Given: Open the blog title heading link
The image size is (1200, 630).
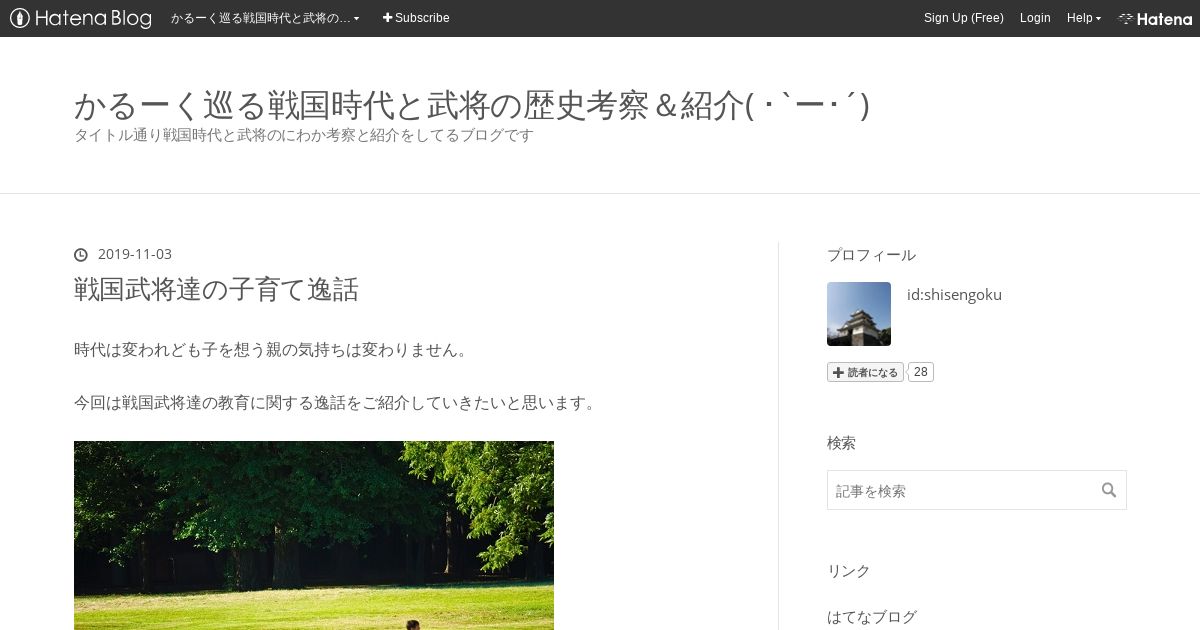Looking at the screenshot, I should 471,105.
